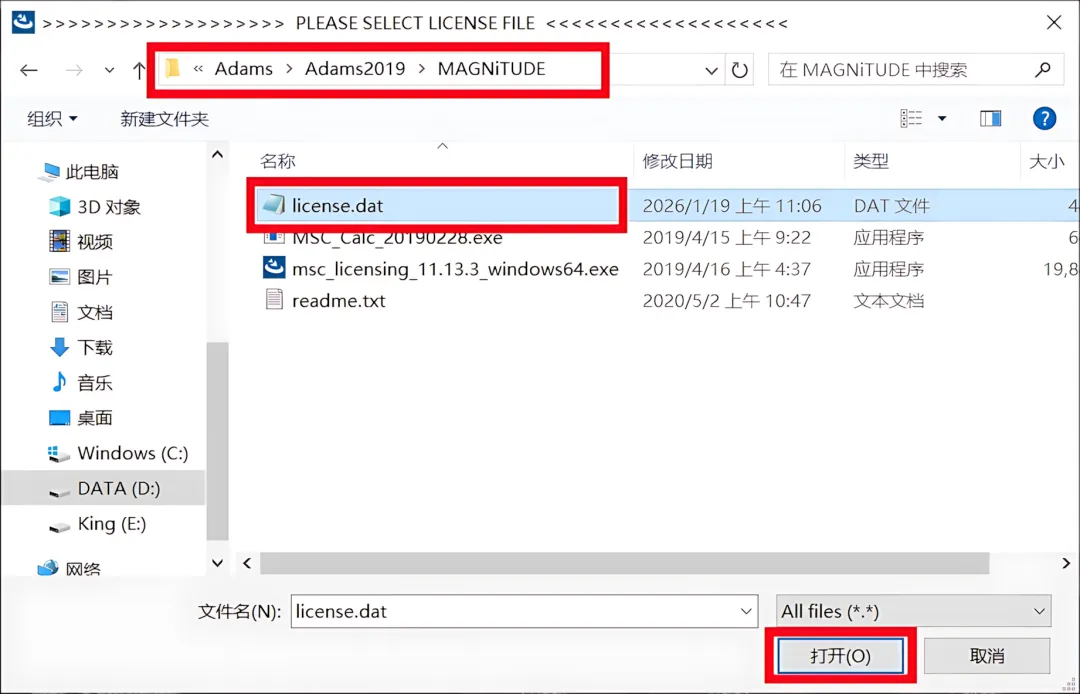Open the All files (*.*) filter dropdown

click(913, 611)
